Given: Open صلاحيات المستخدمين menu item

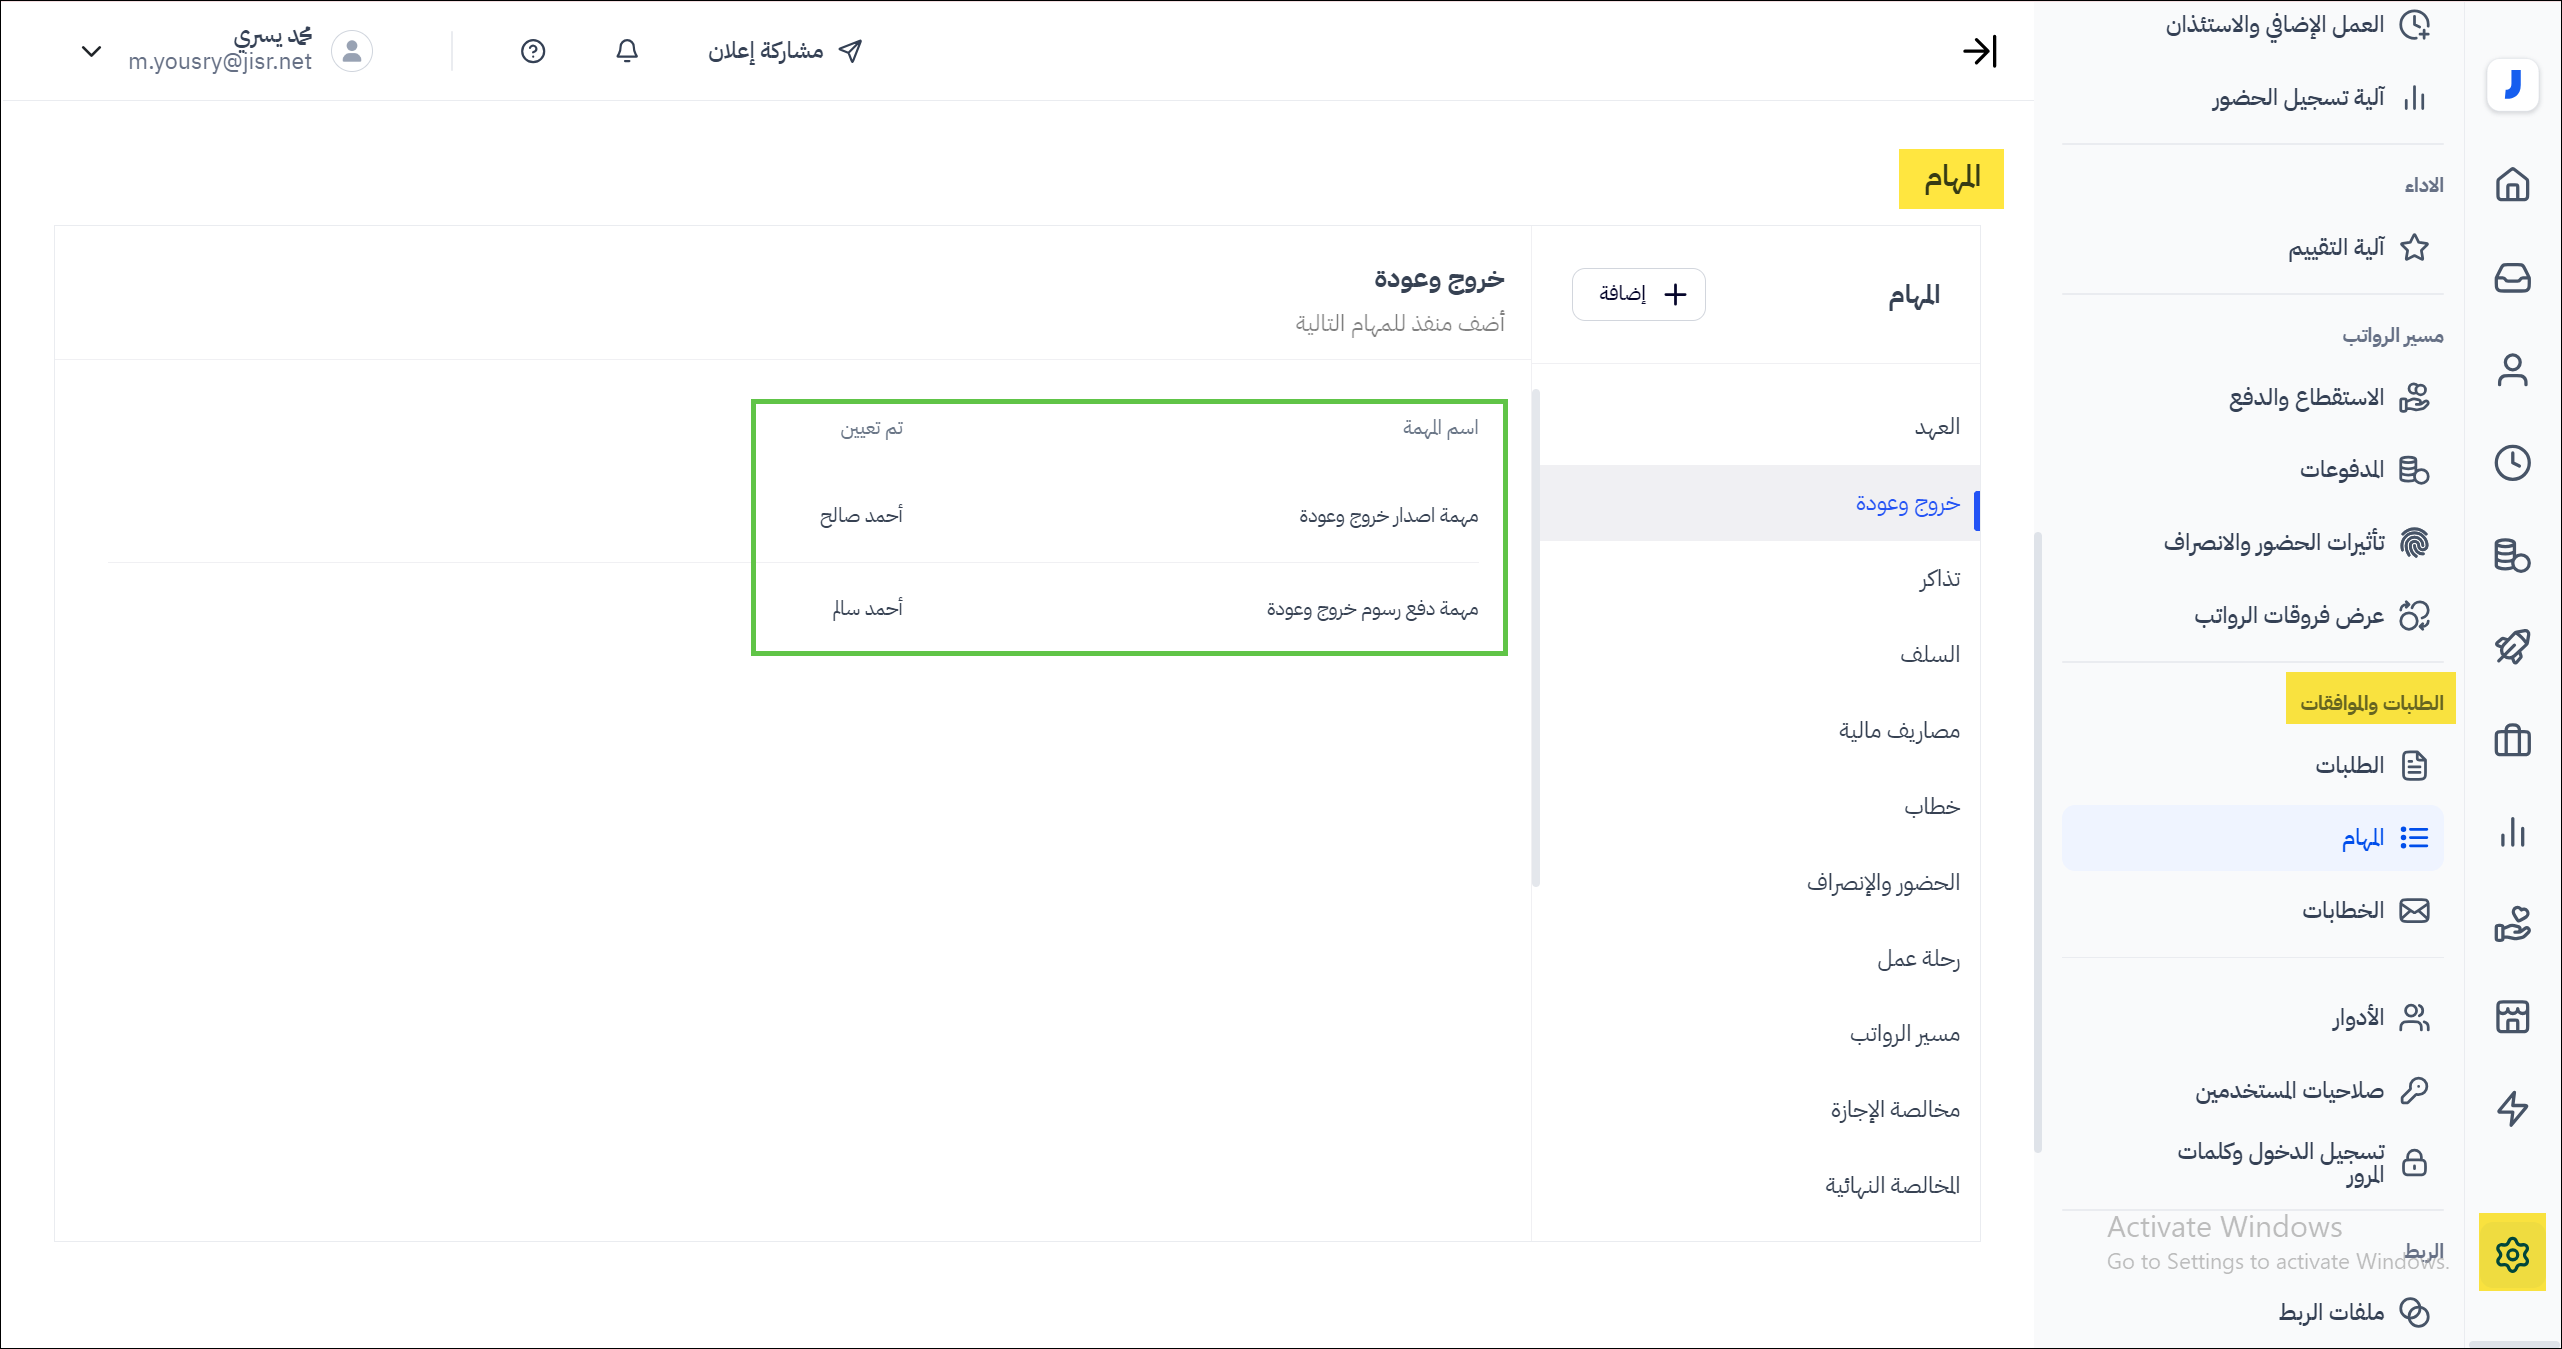Looking at the screenshot, I should coord(2289,1090).
